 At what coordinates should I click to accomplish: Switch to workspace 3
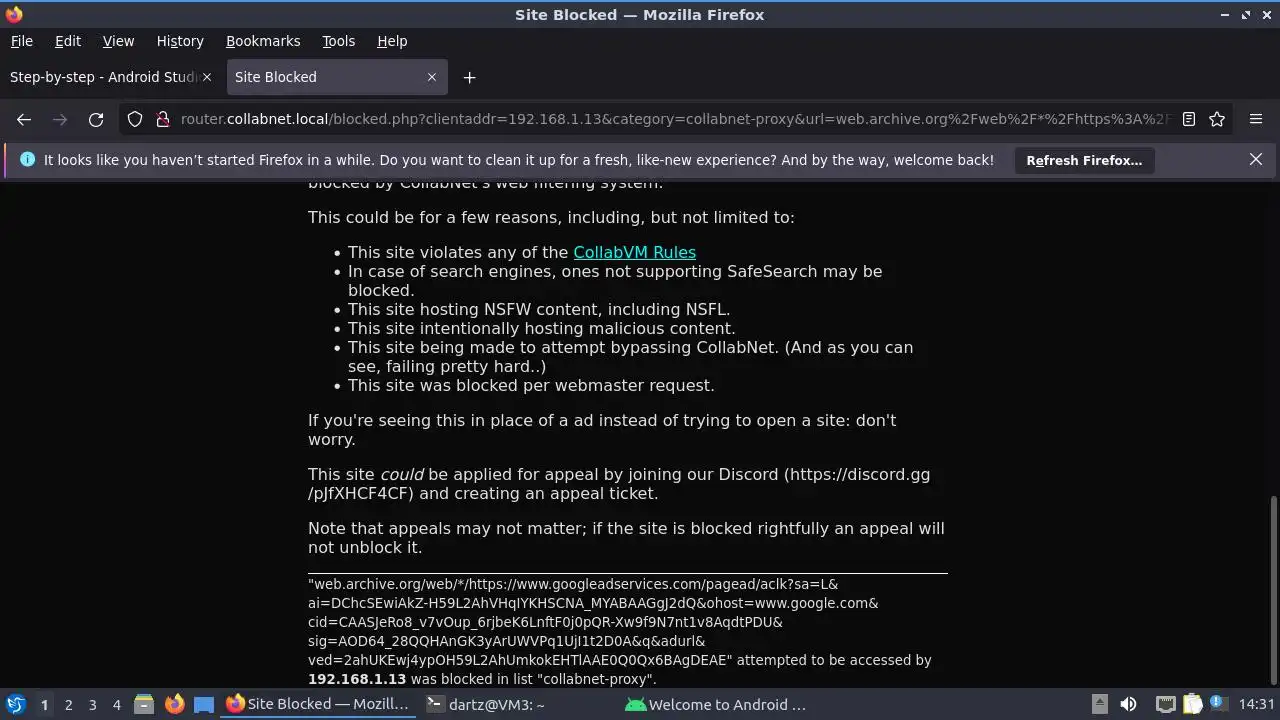click(92, 705)
